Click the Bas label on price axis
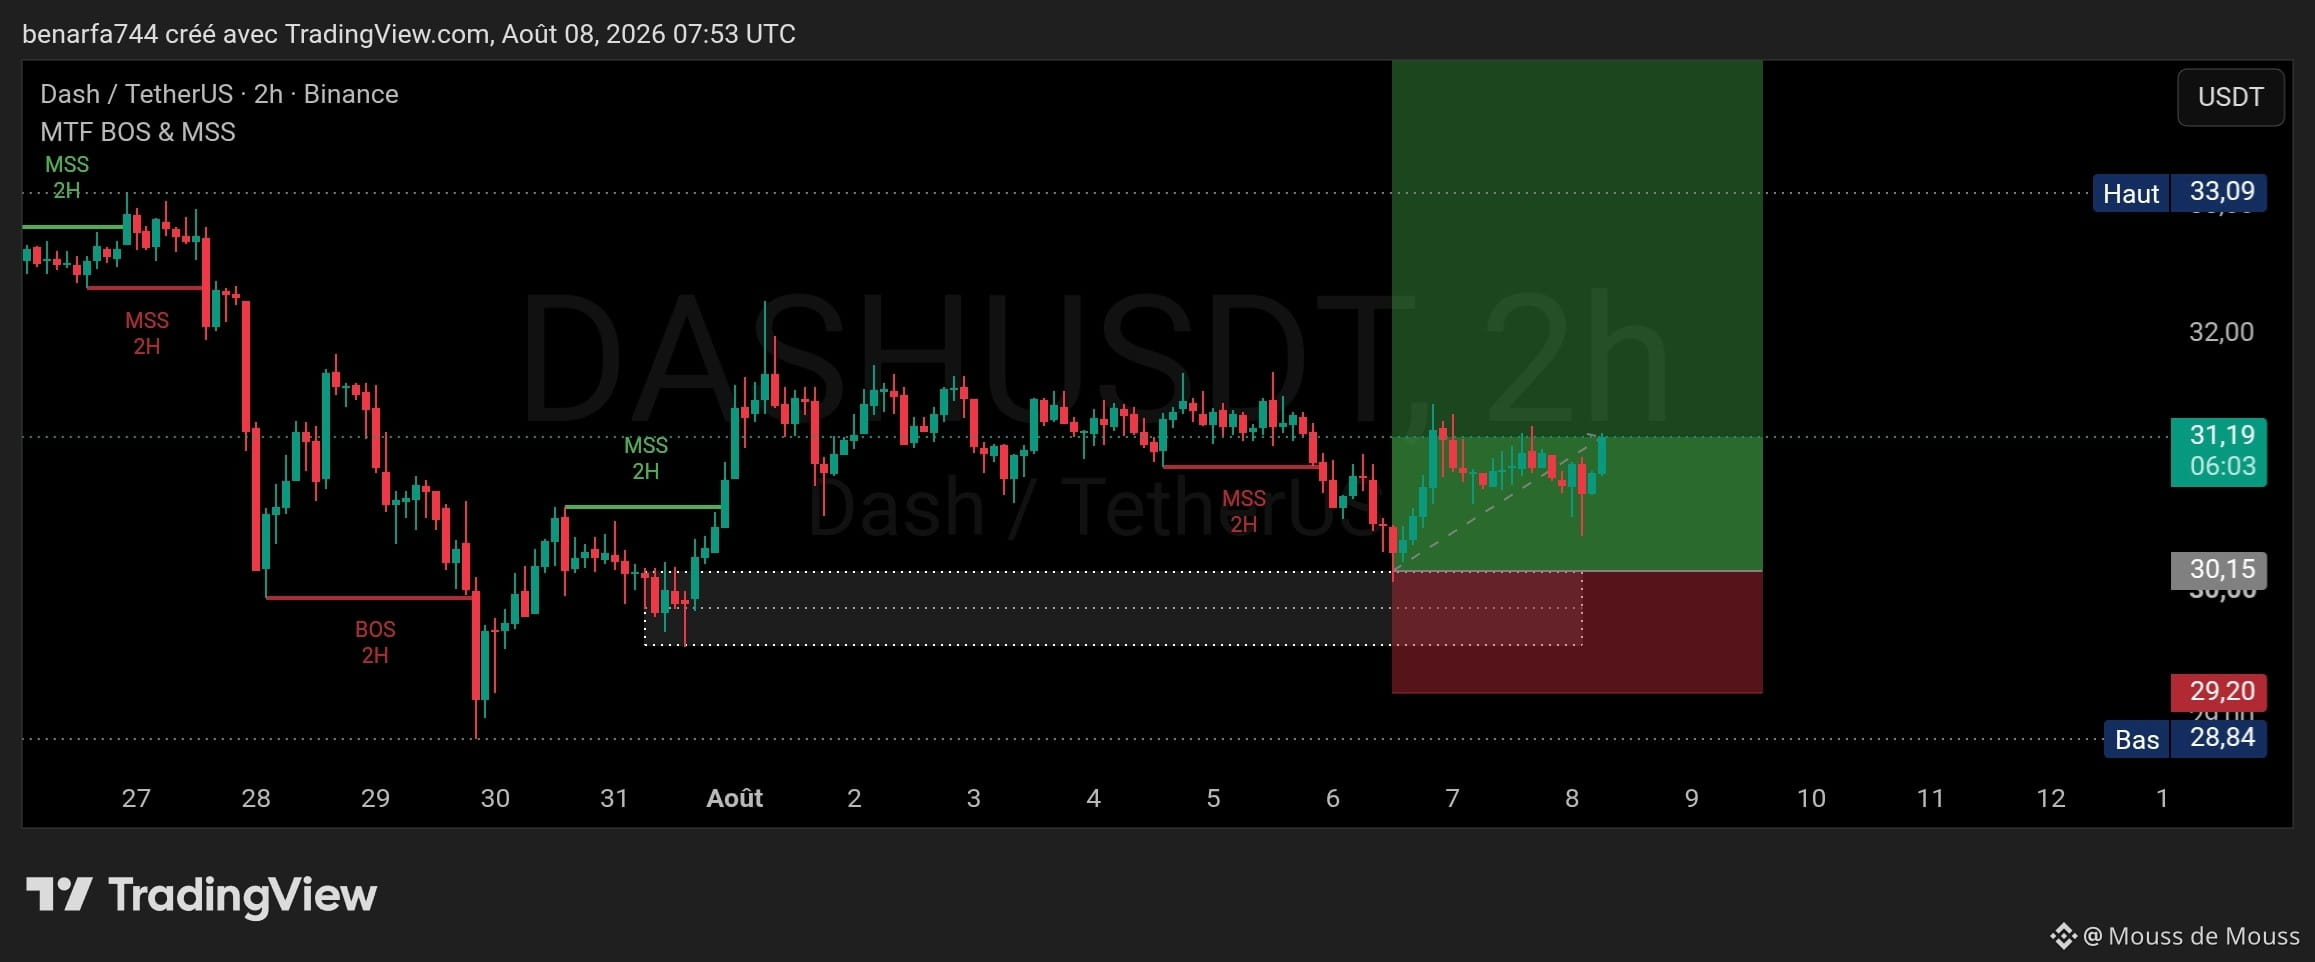Screen dimensions: 2315x962 [2137, 740]
